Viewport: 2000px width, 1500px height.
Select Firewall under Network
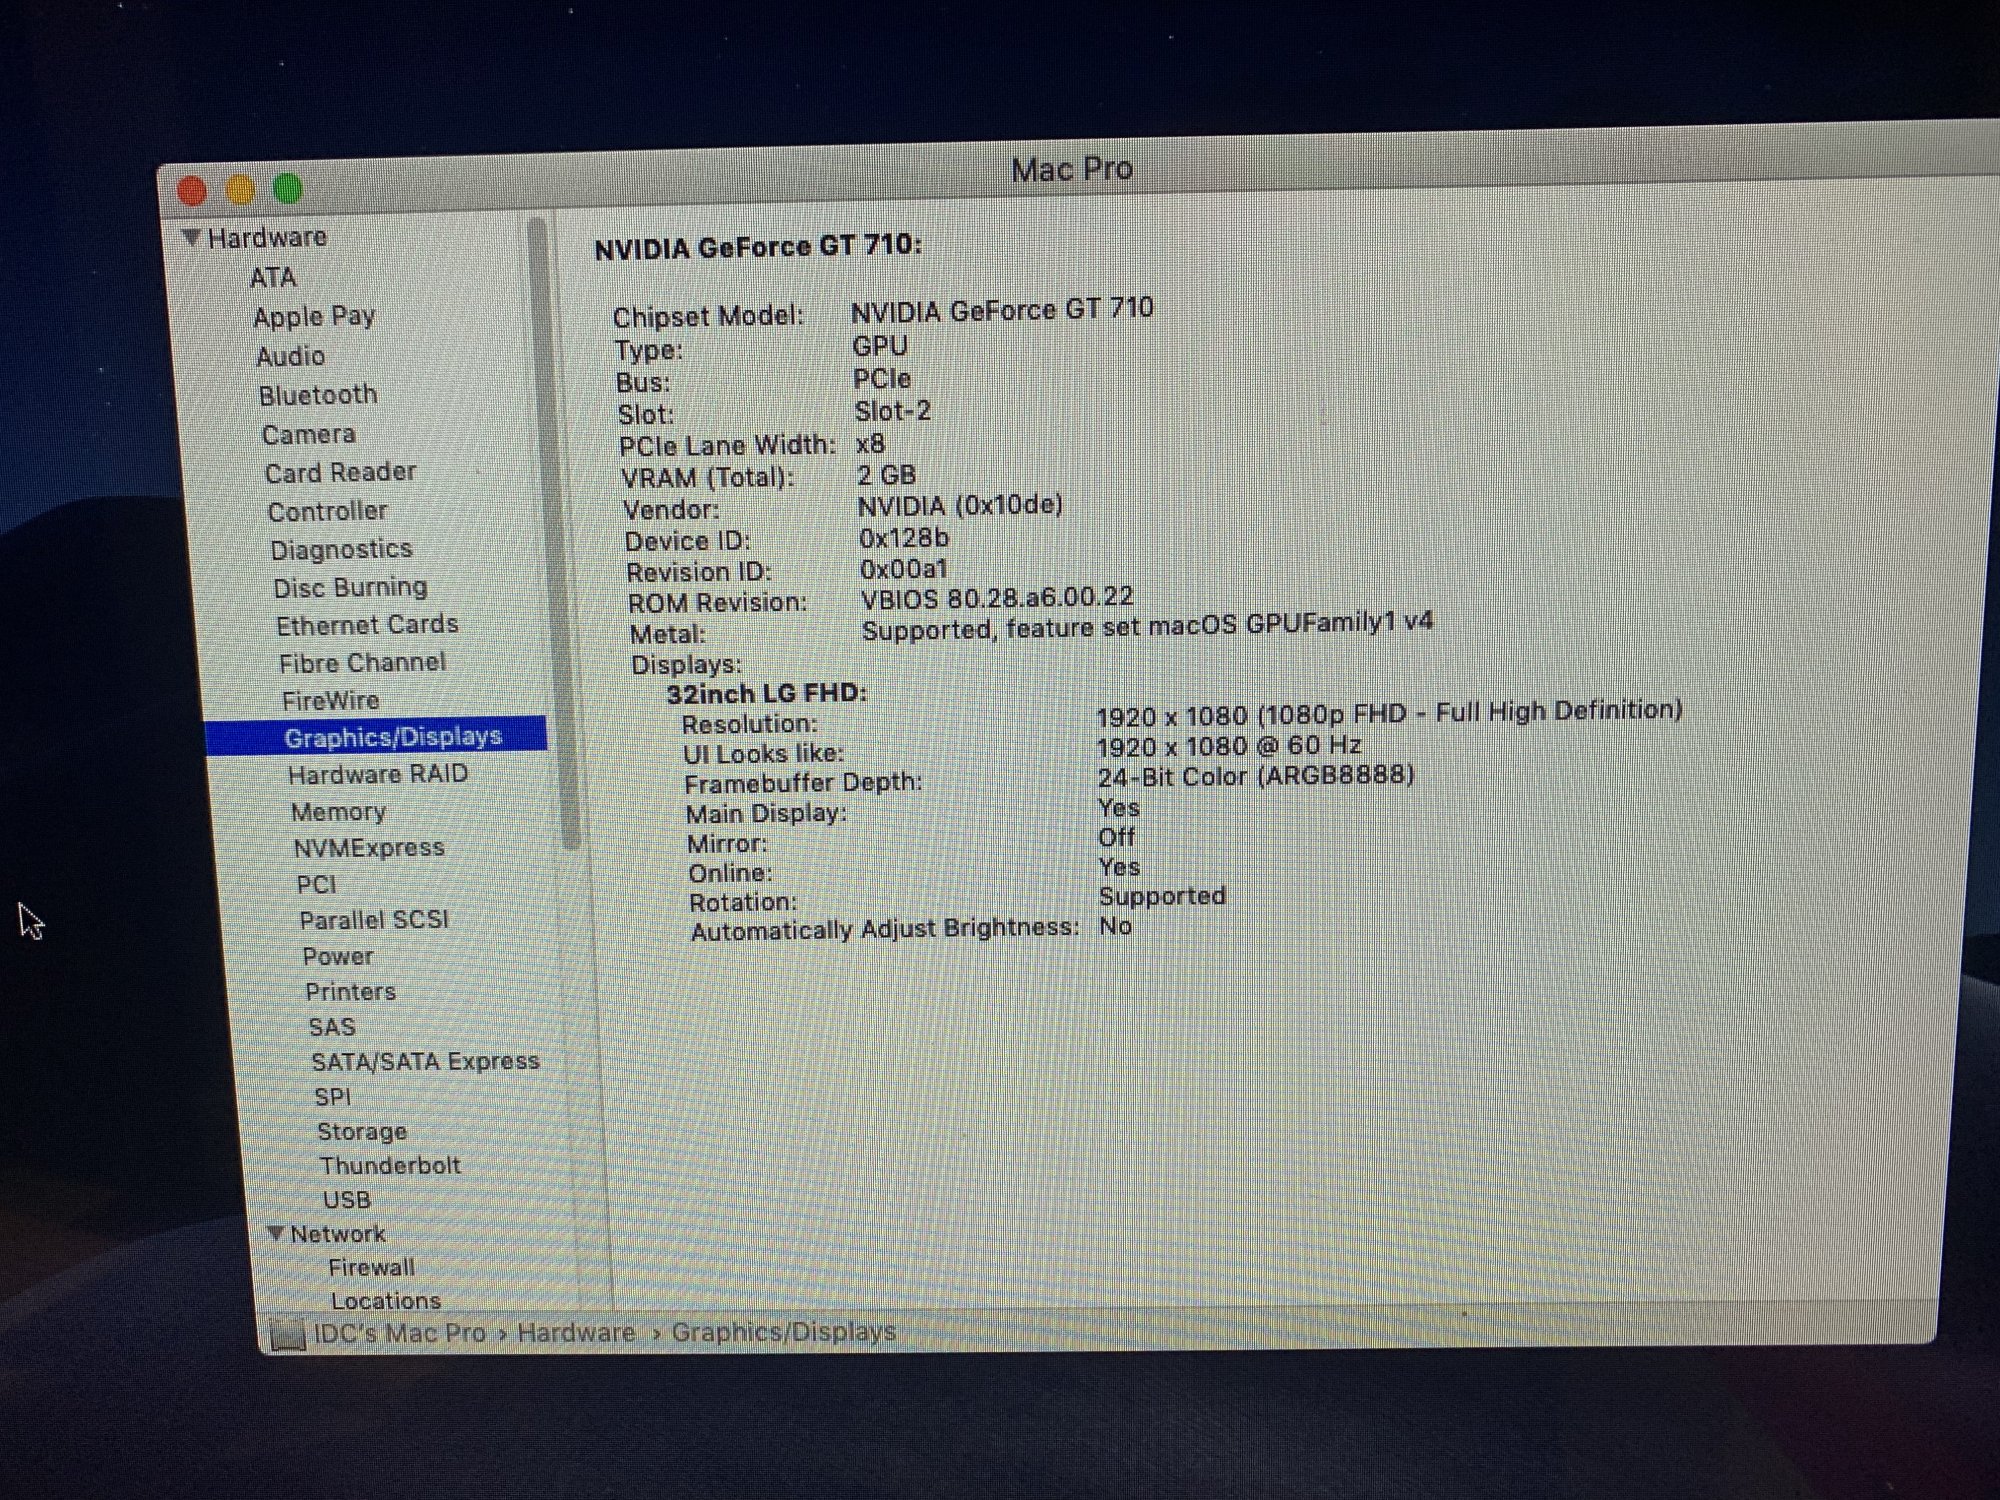pyautogui.click(x=371, y=1267)
